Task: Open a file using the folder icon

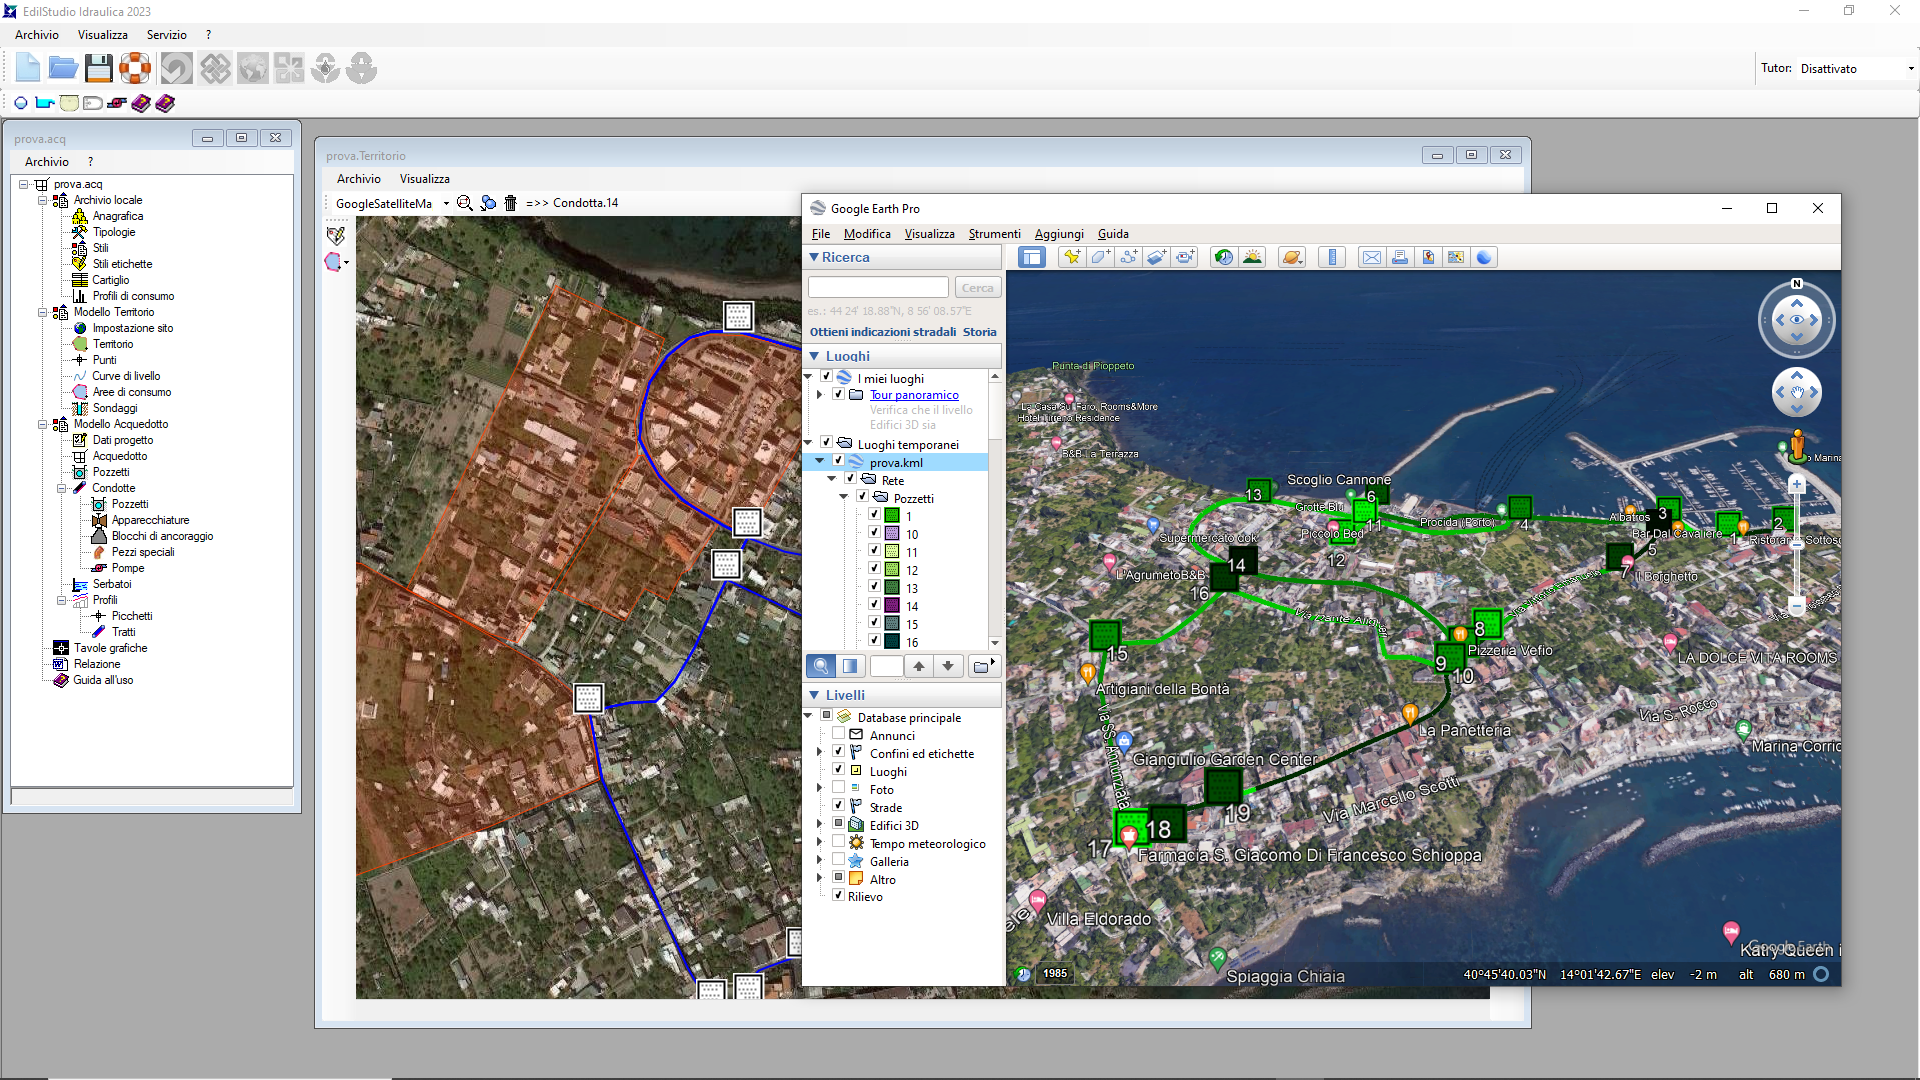Action: pyautogui.click(x=63, y=68)
